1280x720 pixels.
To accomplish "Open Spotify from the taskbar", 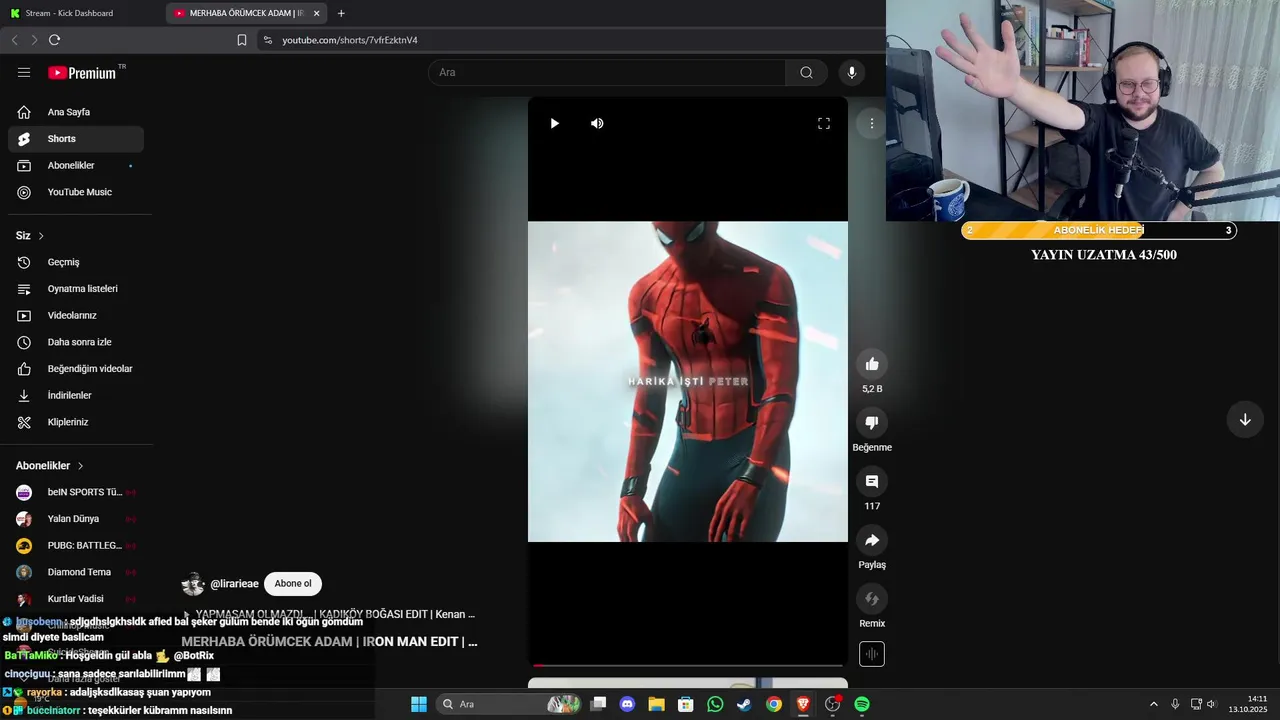I will tap(862, 704).
